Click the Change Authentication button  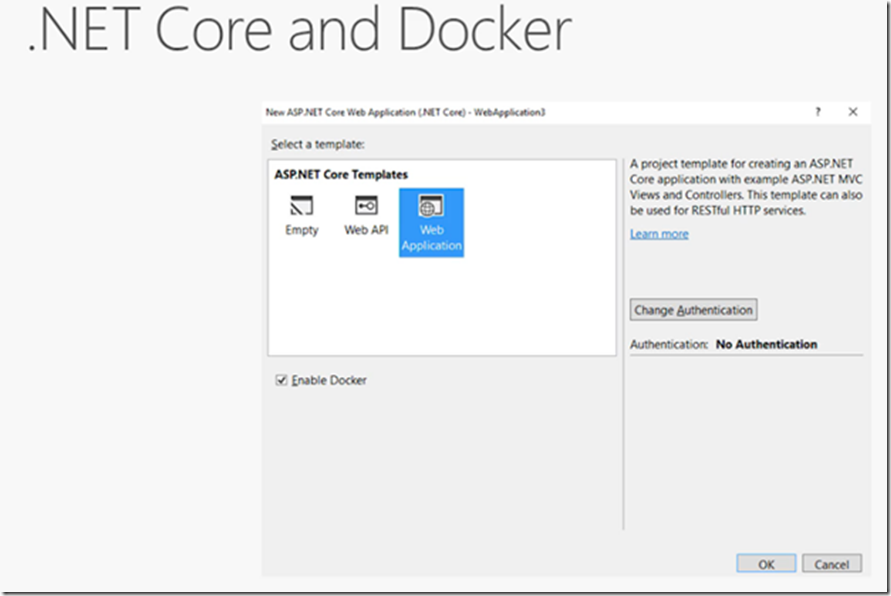click(693, 310)
